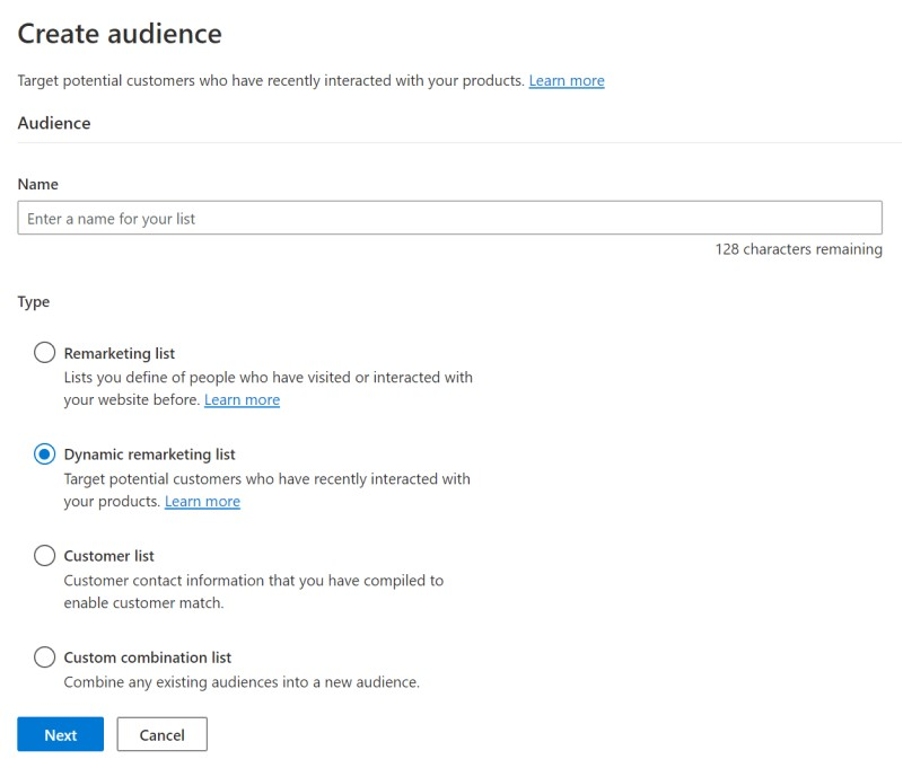This screenshot has width=902, height=768.
Task: Cancel the audience creation
Action: [x=162, y=734]
